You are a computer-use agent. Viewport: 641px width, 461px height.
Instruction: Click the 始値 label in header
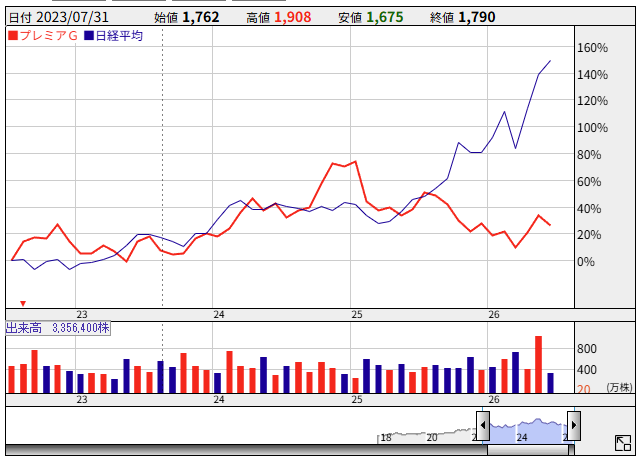[166, 18]
